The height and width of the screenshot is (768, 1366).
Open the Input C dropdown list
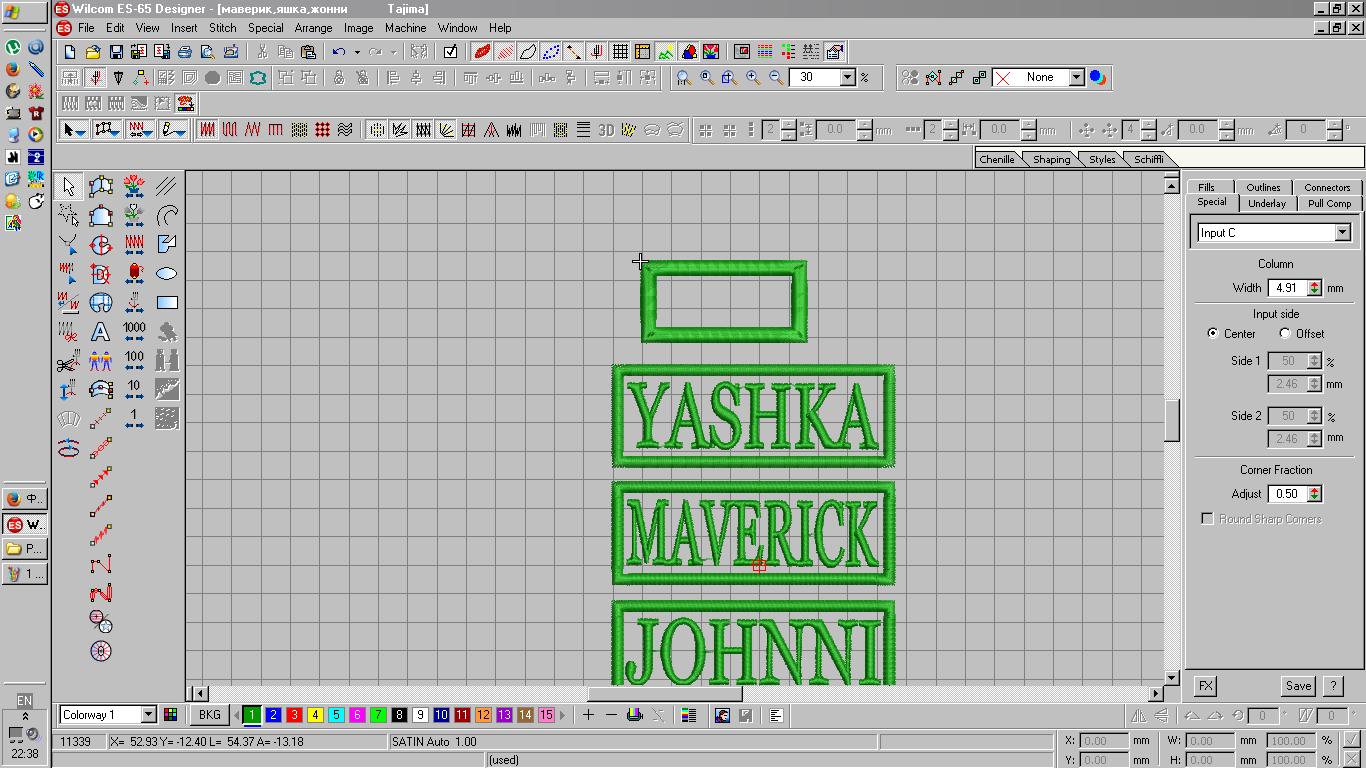click(x=1342, y=233)
